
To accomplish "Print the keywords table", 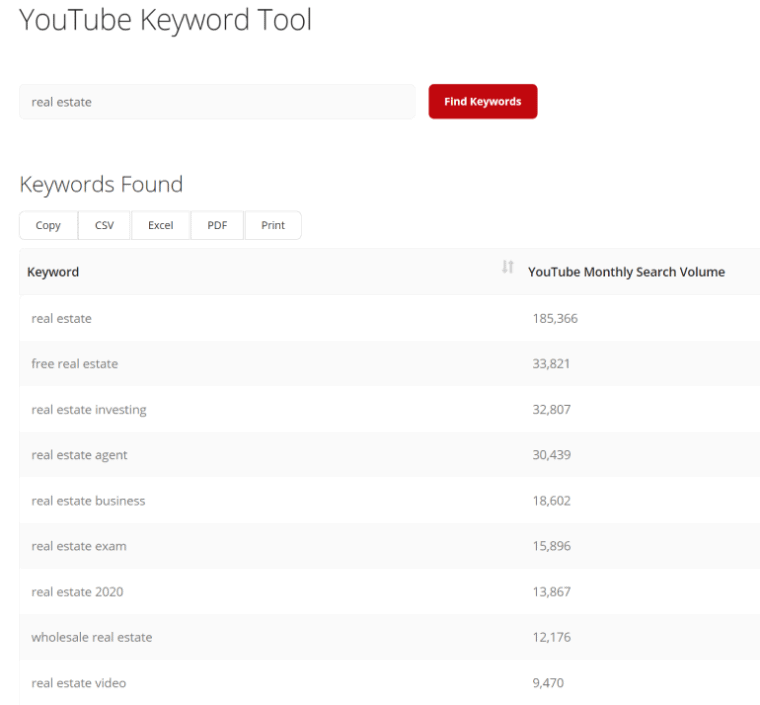I will tap(273, 226).
